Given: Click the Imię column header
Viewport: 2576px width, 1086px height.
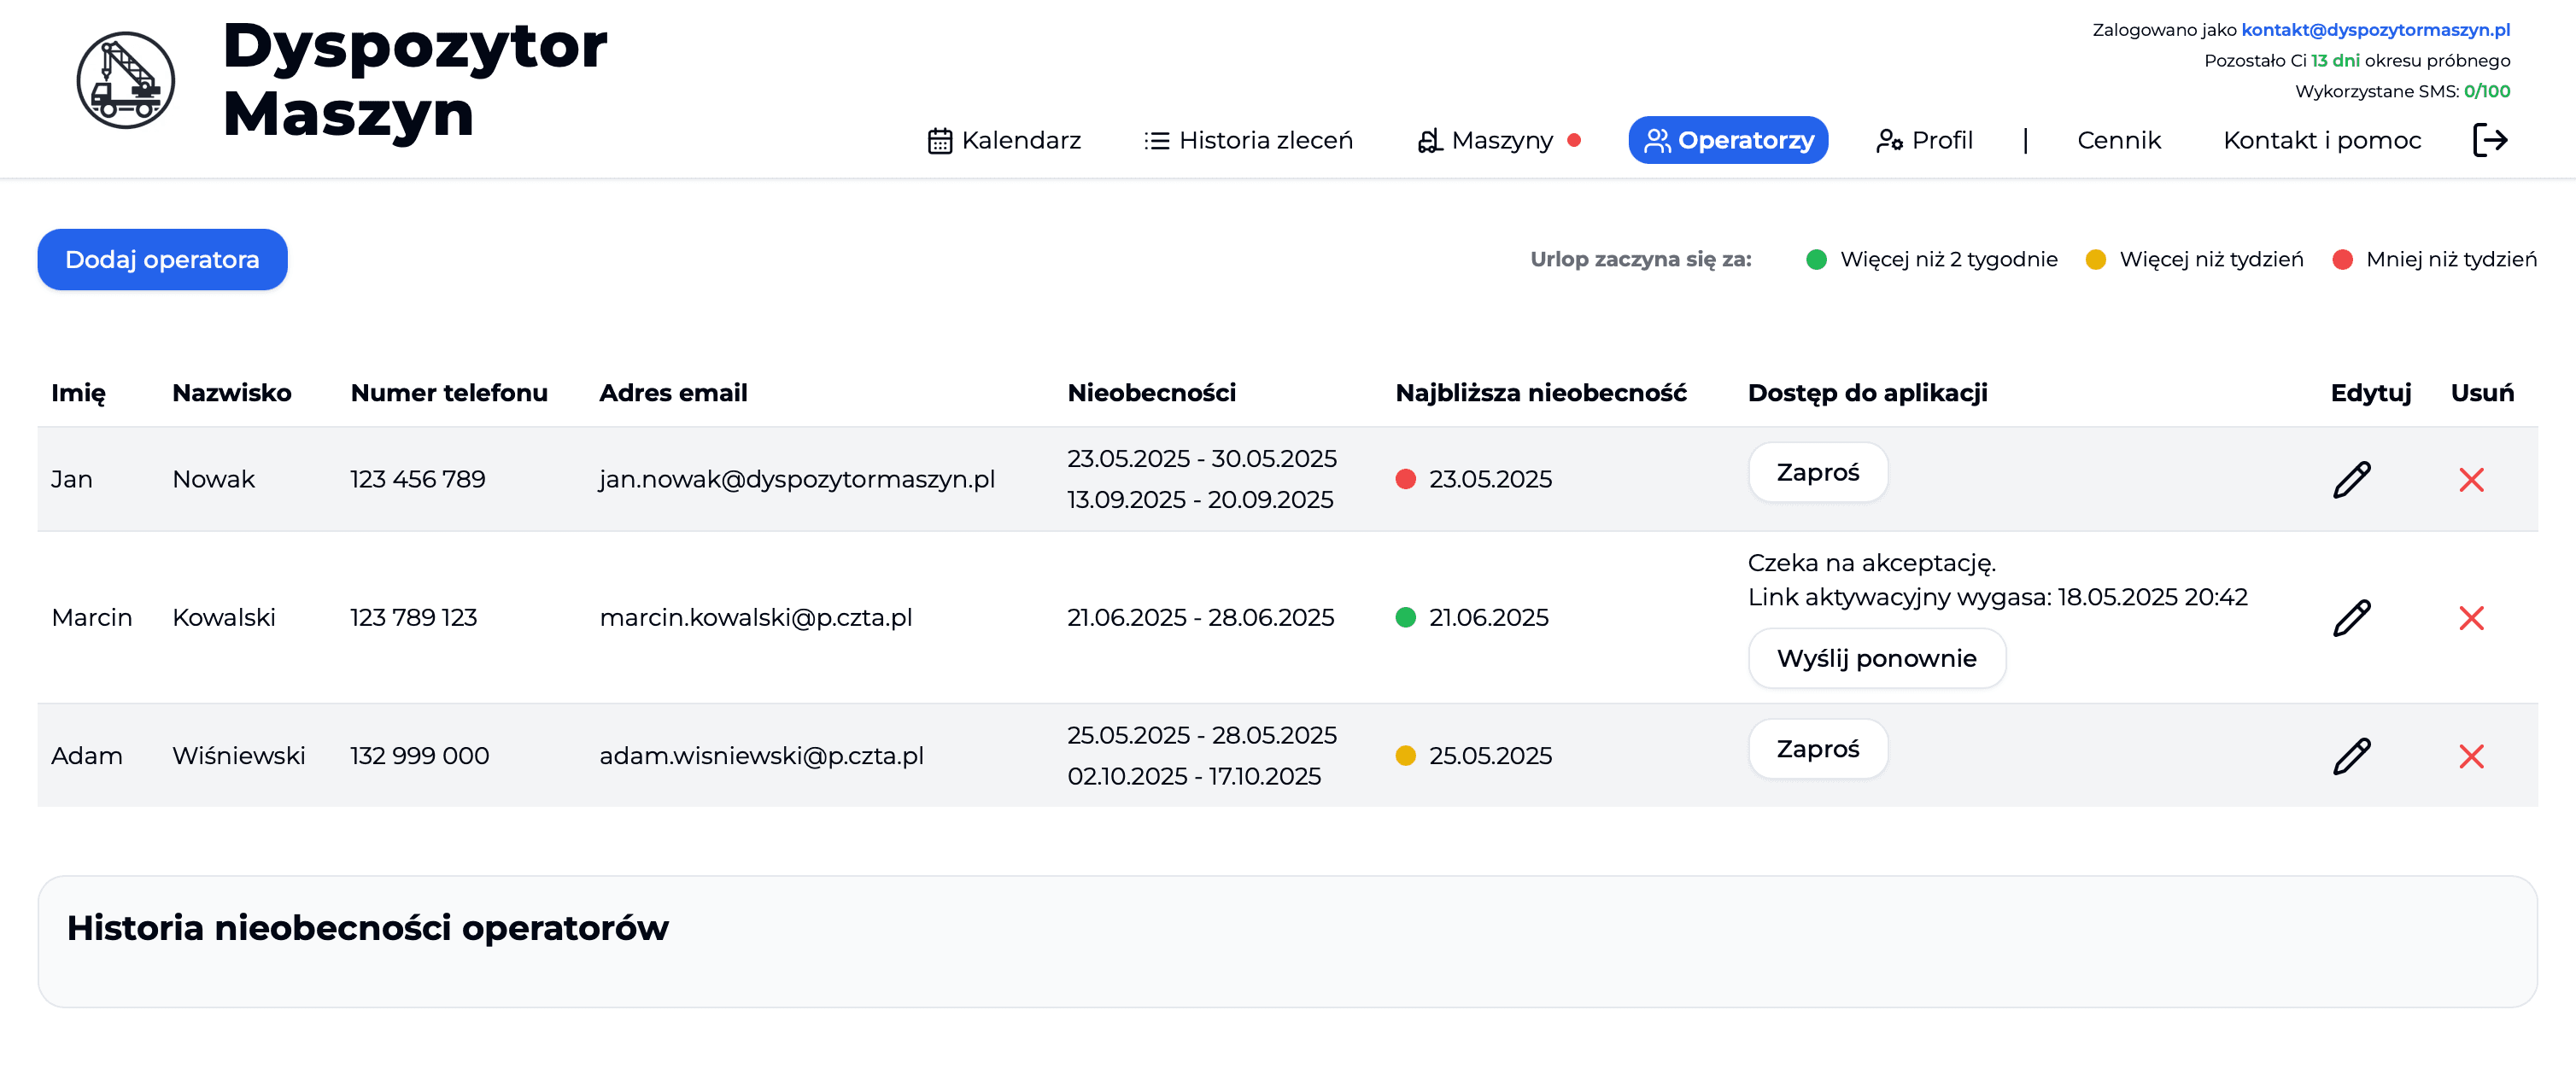Looking at the screenshot, I should (x=78, y=393).
